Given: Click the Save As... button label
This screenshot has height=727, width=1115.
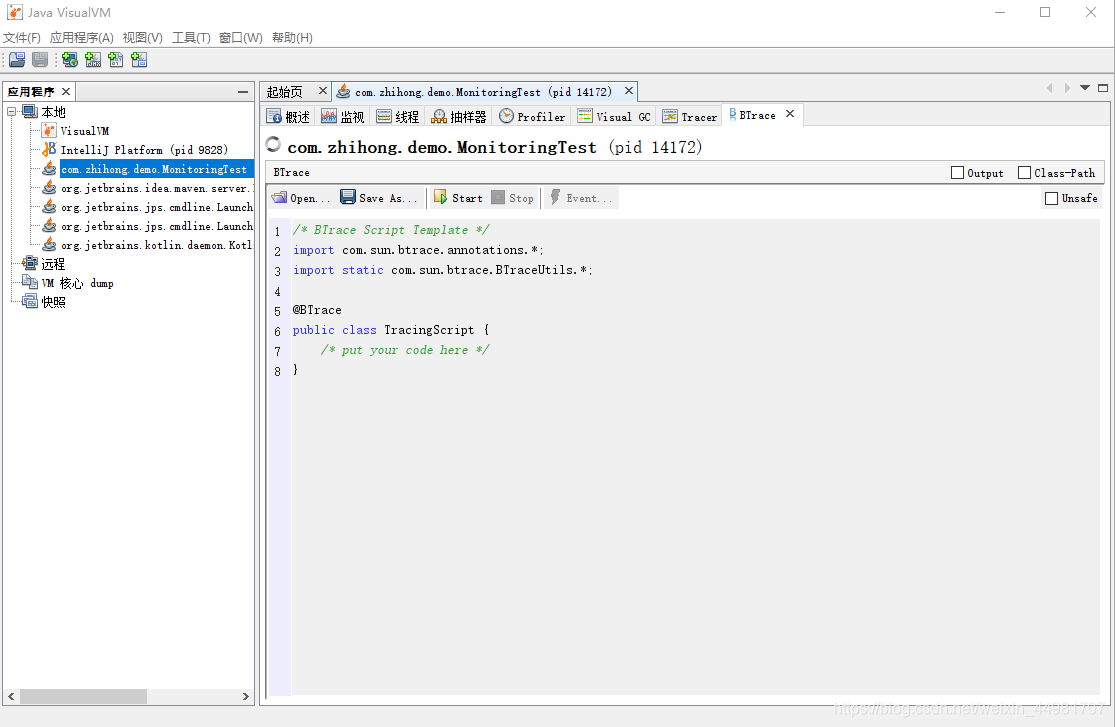Looking at the screenshot, I should coord(388,198).
